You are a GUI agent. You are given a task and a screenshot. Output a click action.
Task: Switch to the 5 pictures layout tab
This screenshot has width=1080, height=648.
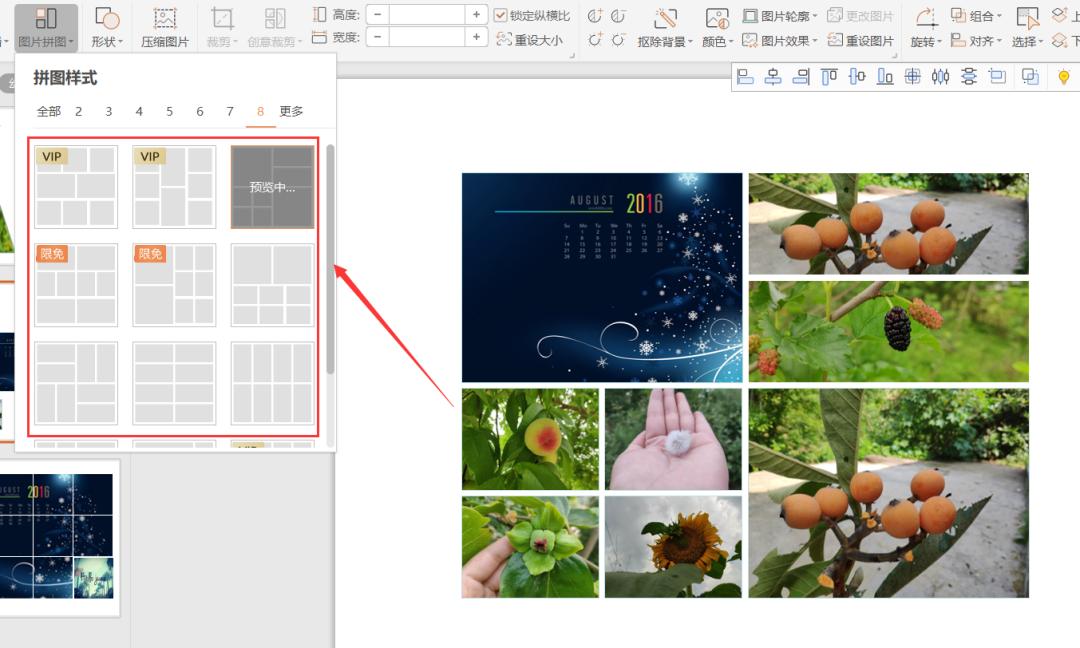coord(170,112)
